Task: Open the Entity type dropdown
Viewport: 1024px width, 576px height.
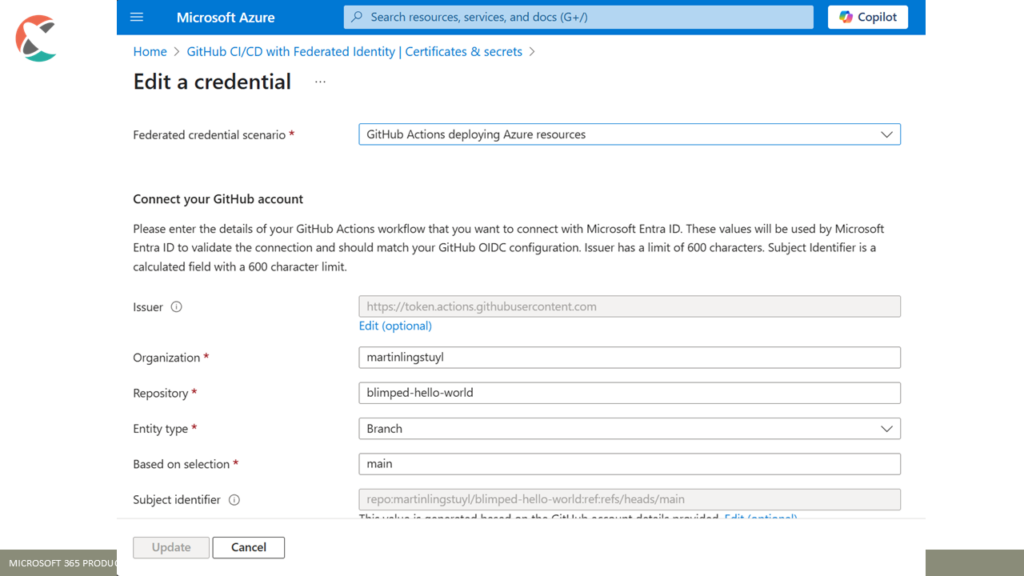Action: (x=630, y=428)
